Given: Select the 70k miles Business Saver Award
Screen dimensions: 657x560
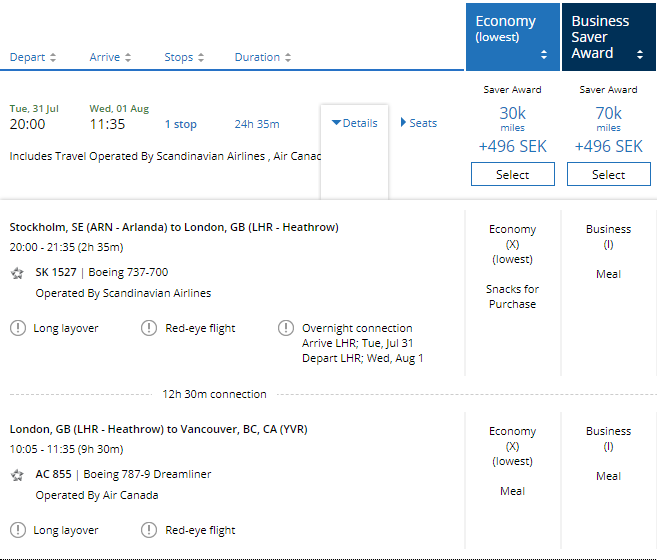Looking at the screenshot, I should coord(608,174).
